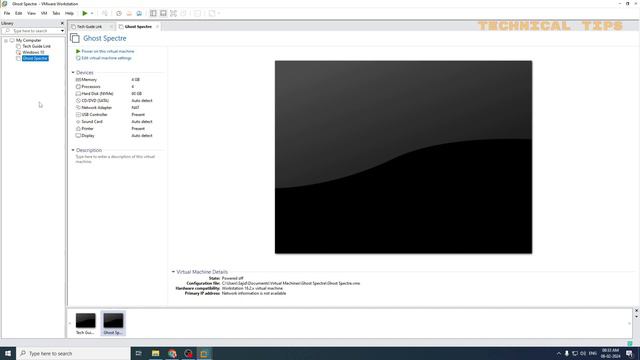
Task: Click the VMware Workstation taskbar icon
Action: click(204, 353)
